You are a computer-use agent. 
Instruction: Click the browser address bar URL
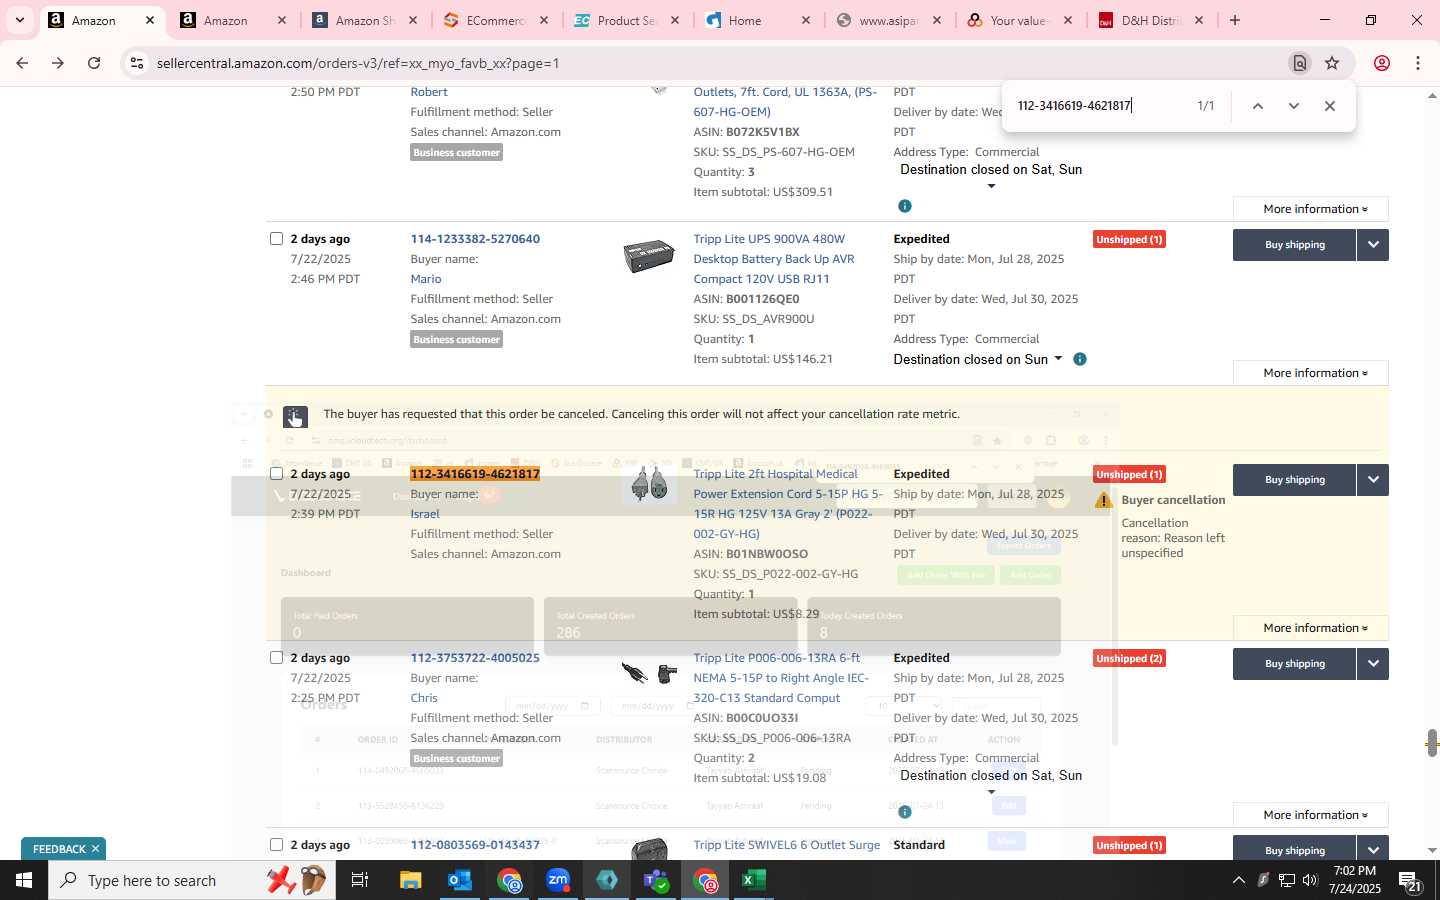[358, 63]
